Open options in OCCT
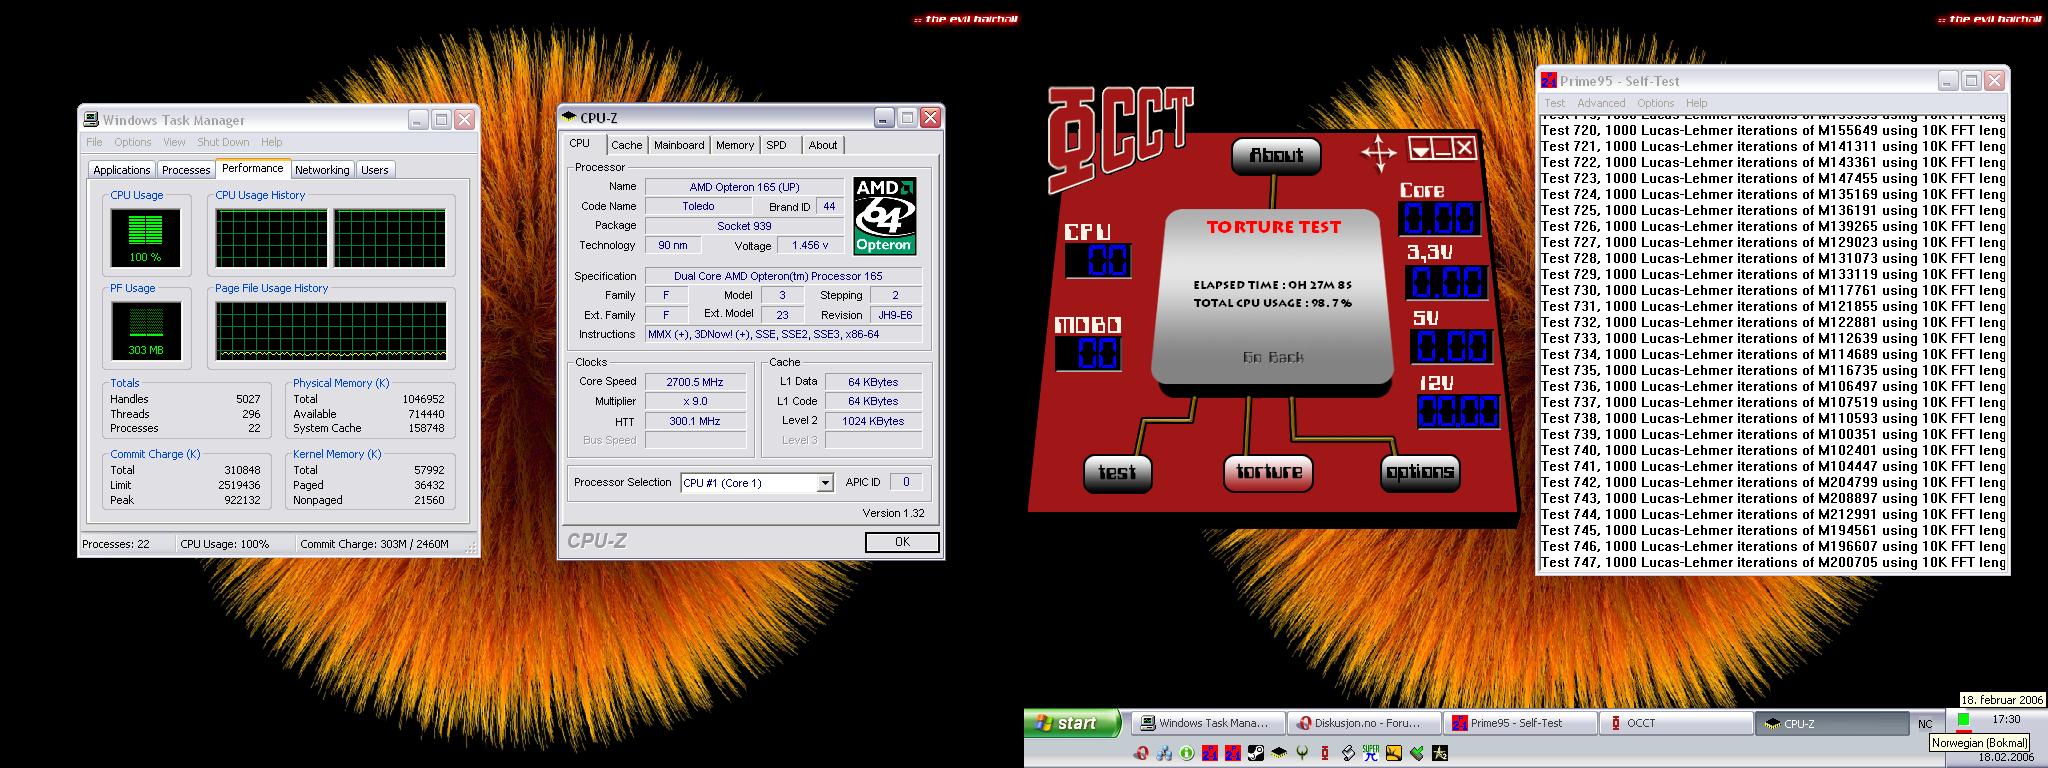 pyautogui.click(x=1419, y=472)
